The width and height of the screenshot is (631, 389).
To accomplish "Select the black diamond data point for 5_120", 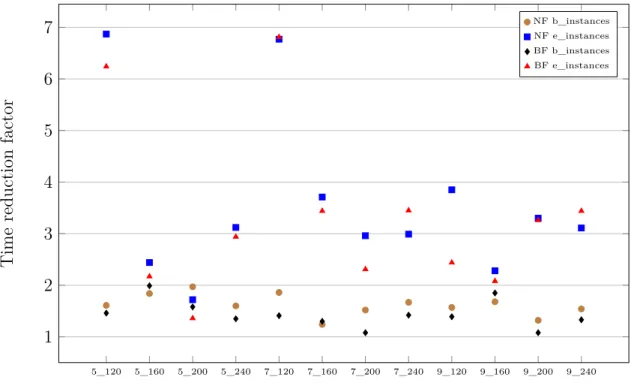I will [106, 313].
